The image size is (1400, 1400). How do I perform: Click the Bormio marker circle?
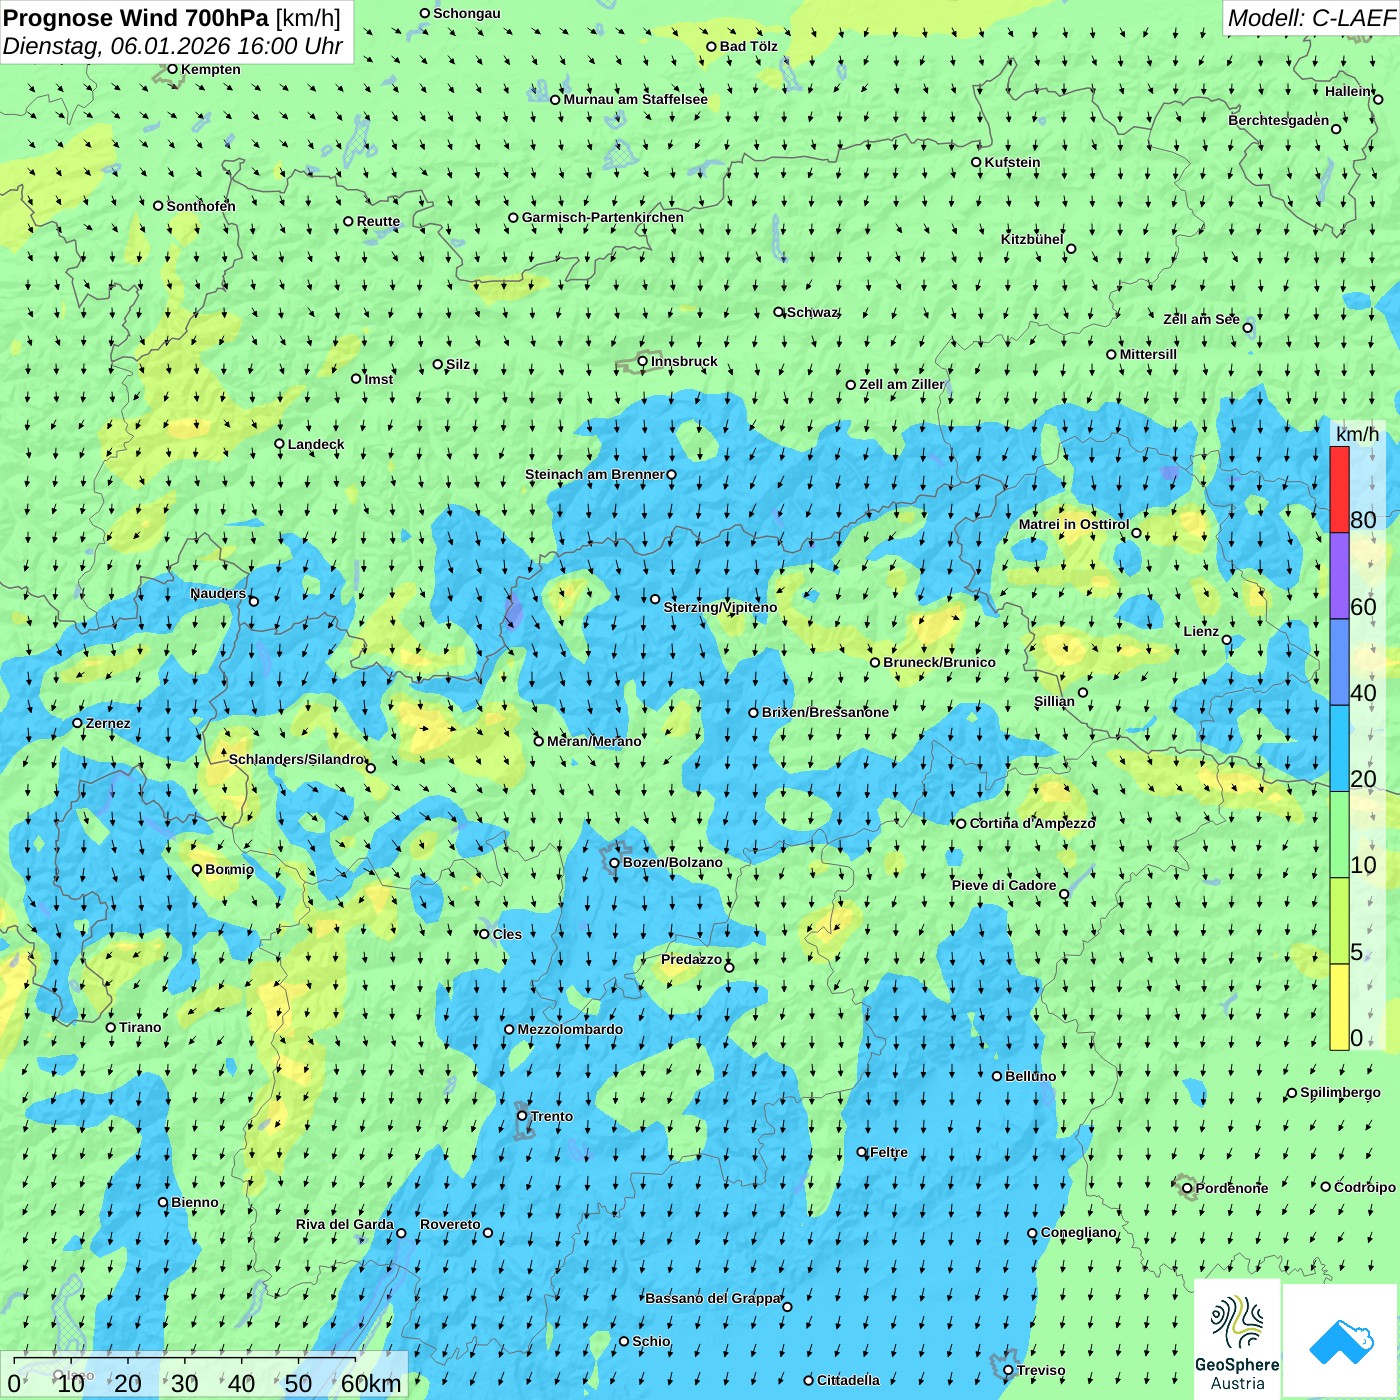click(197, 869)
